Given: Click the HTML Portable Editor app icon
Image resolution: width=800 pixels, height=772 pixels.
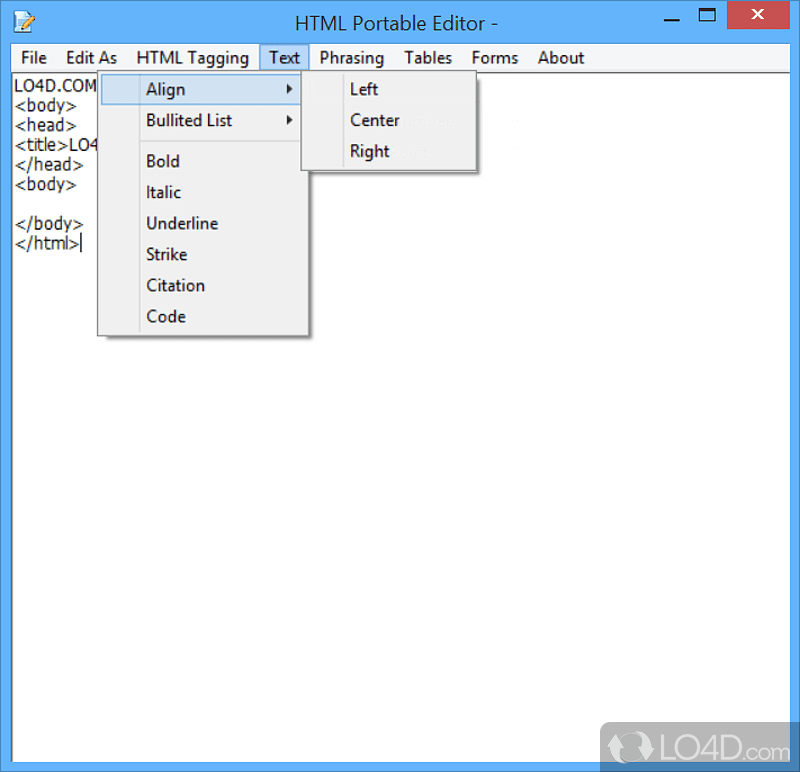Looking at the screenshot, I should [x=24, y=22].
